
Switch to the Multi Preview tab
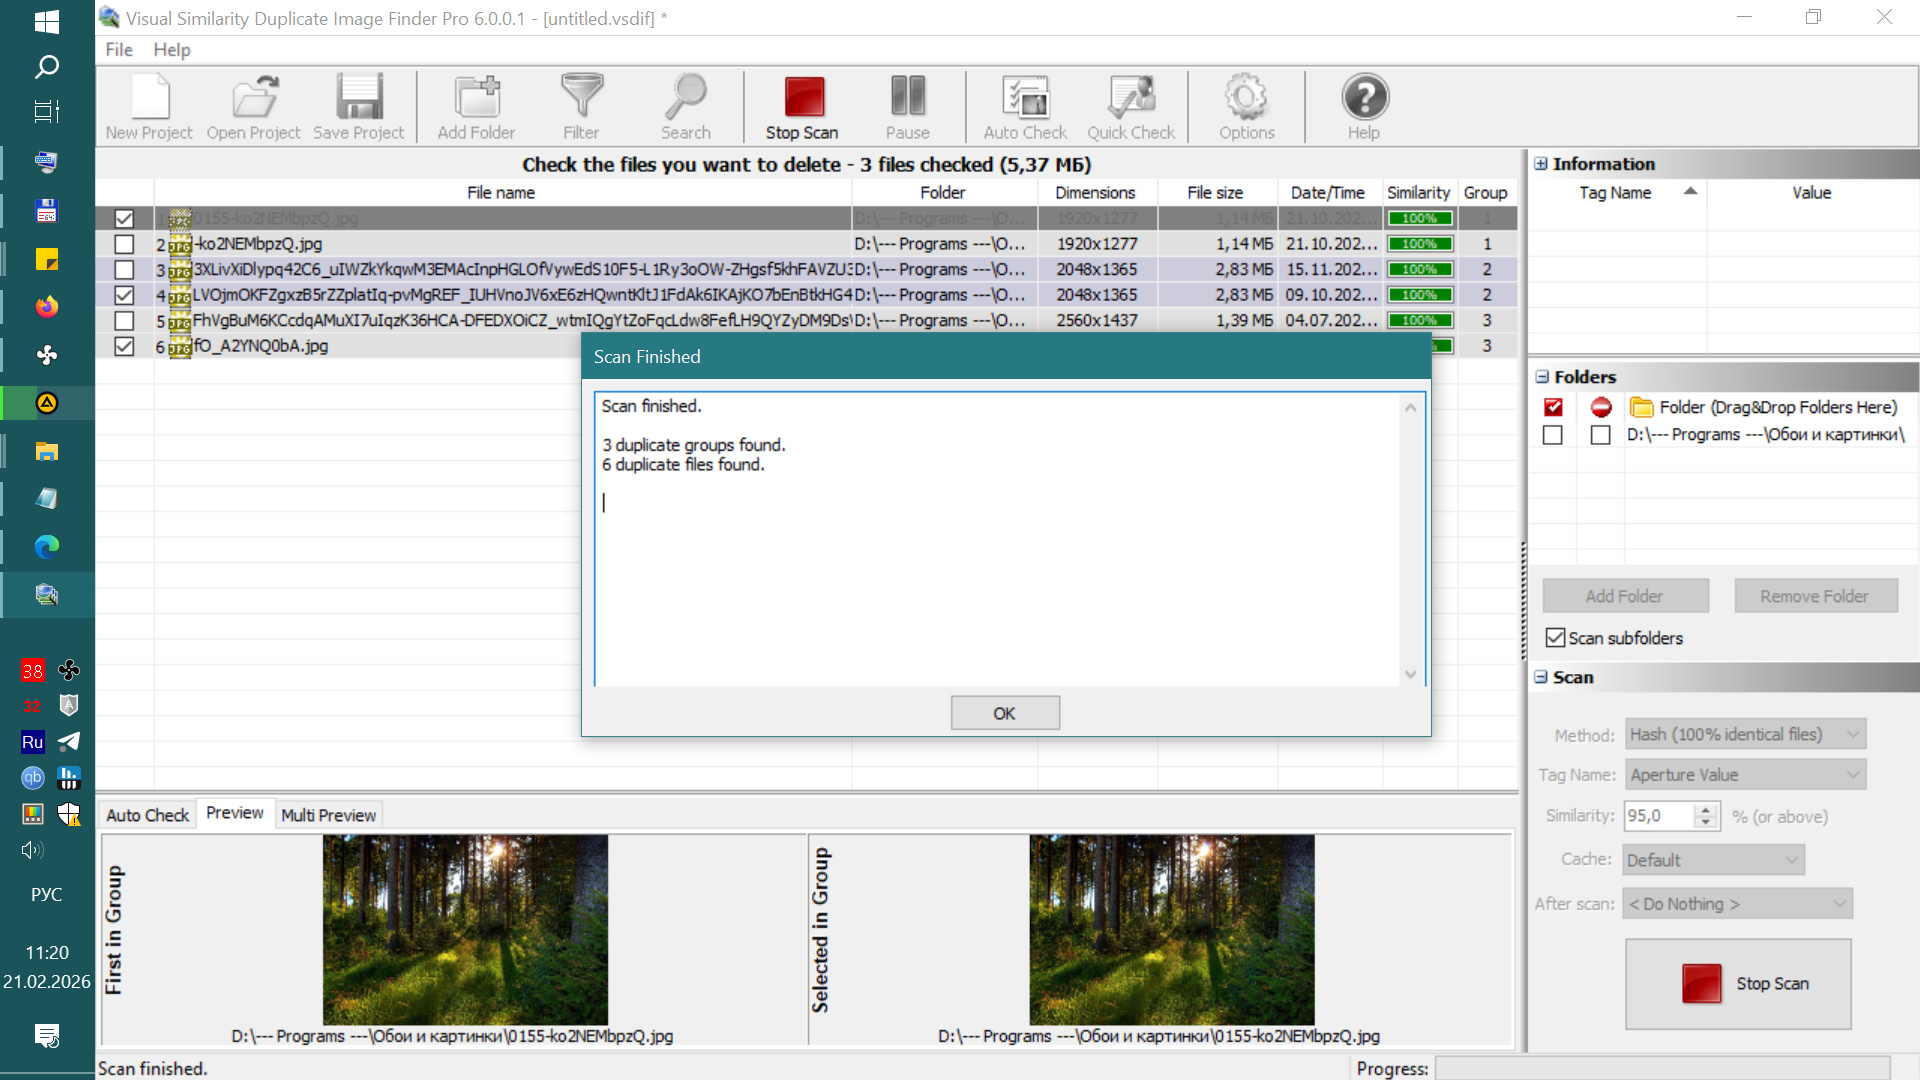pos(328,815)
